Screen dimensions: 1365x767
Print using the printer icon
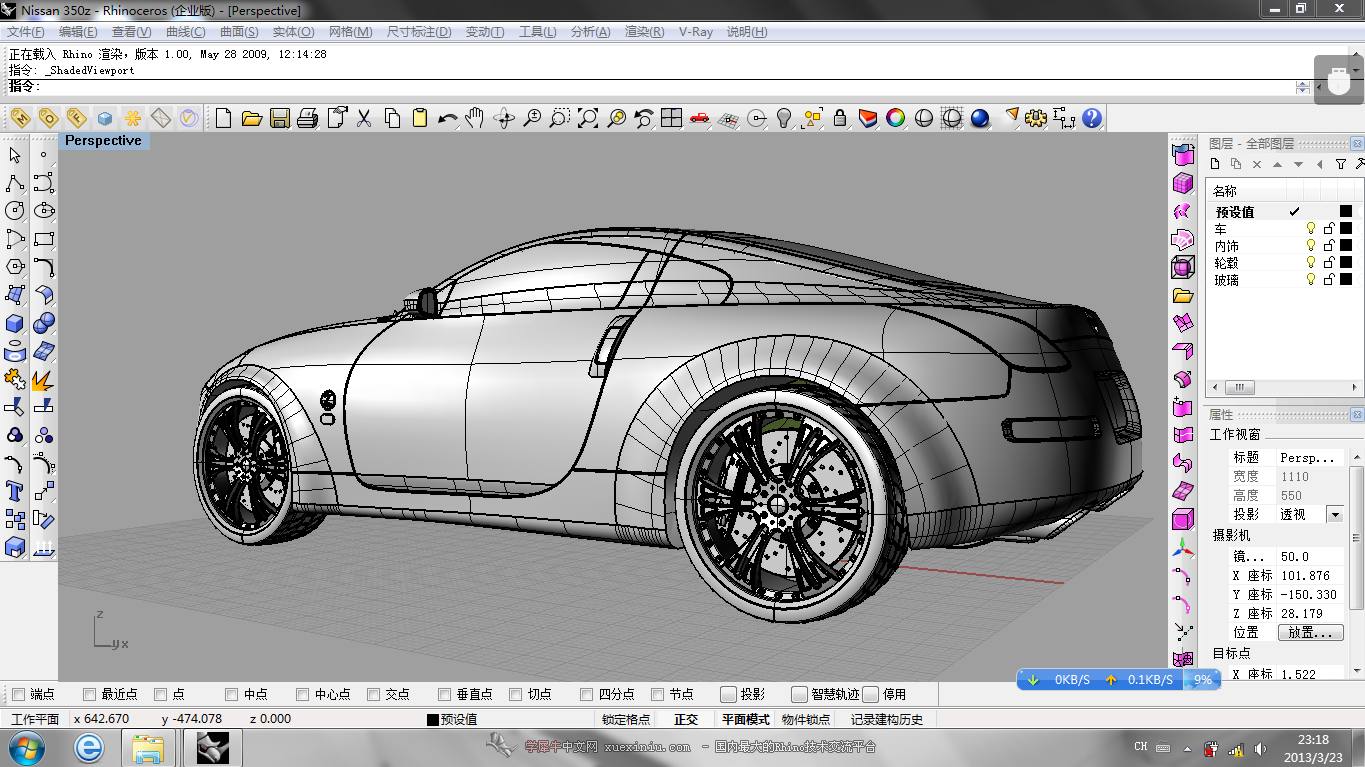308,118
